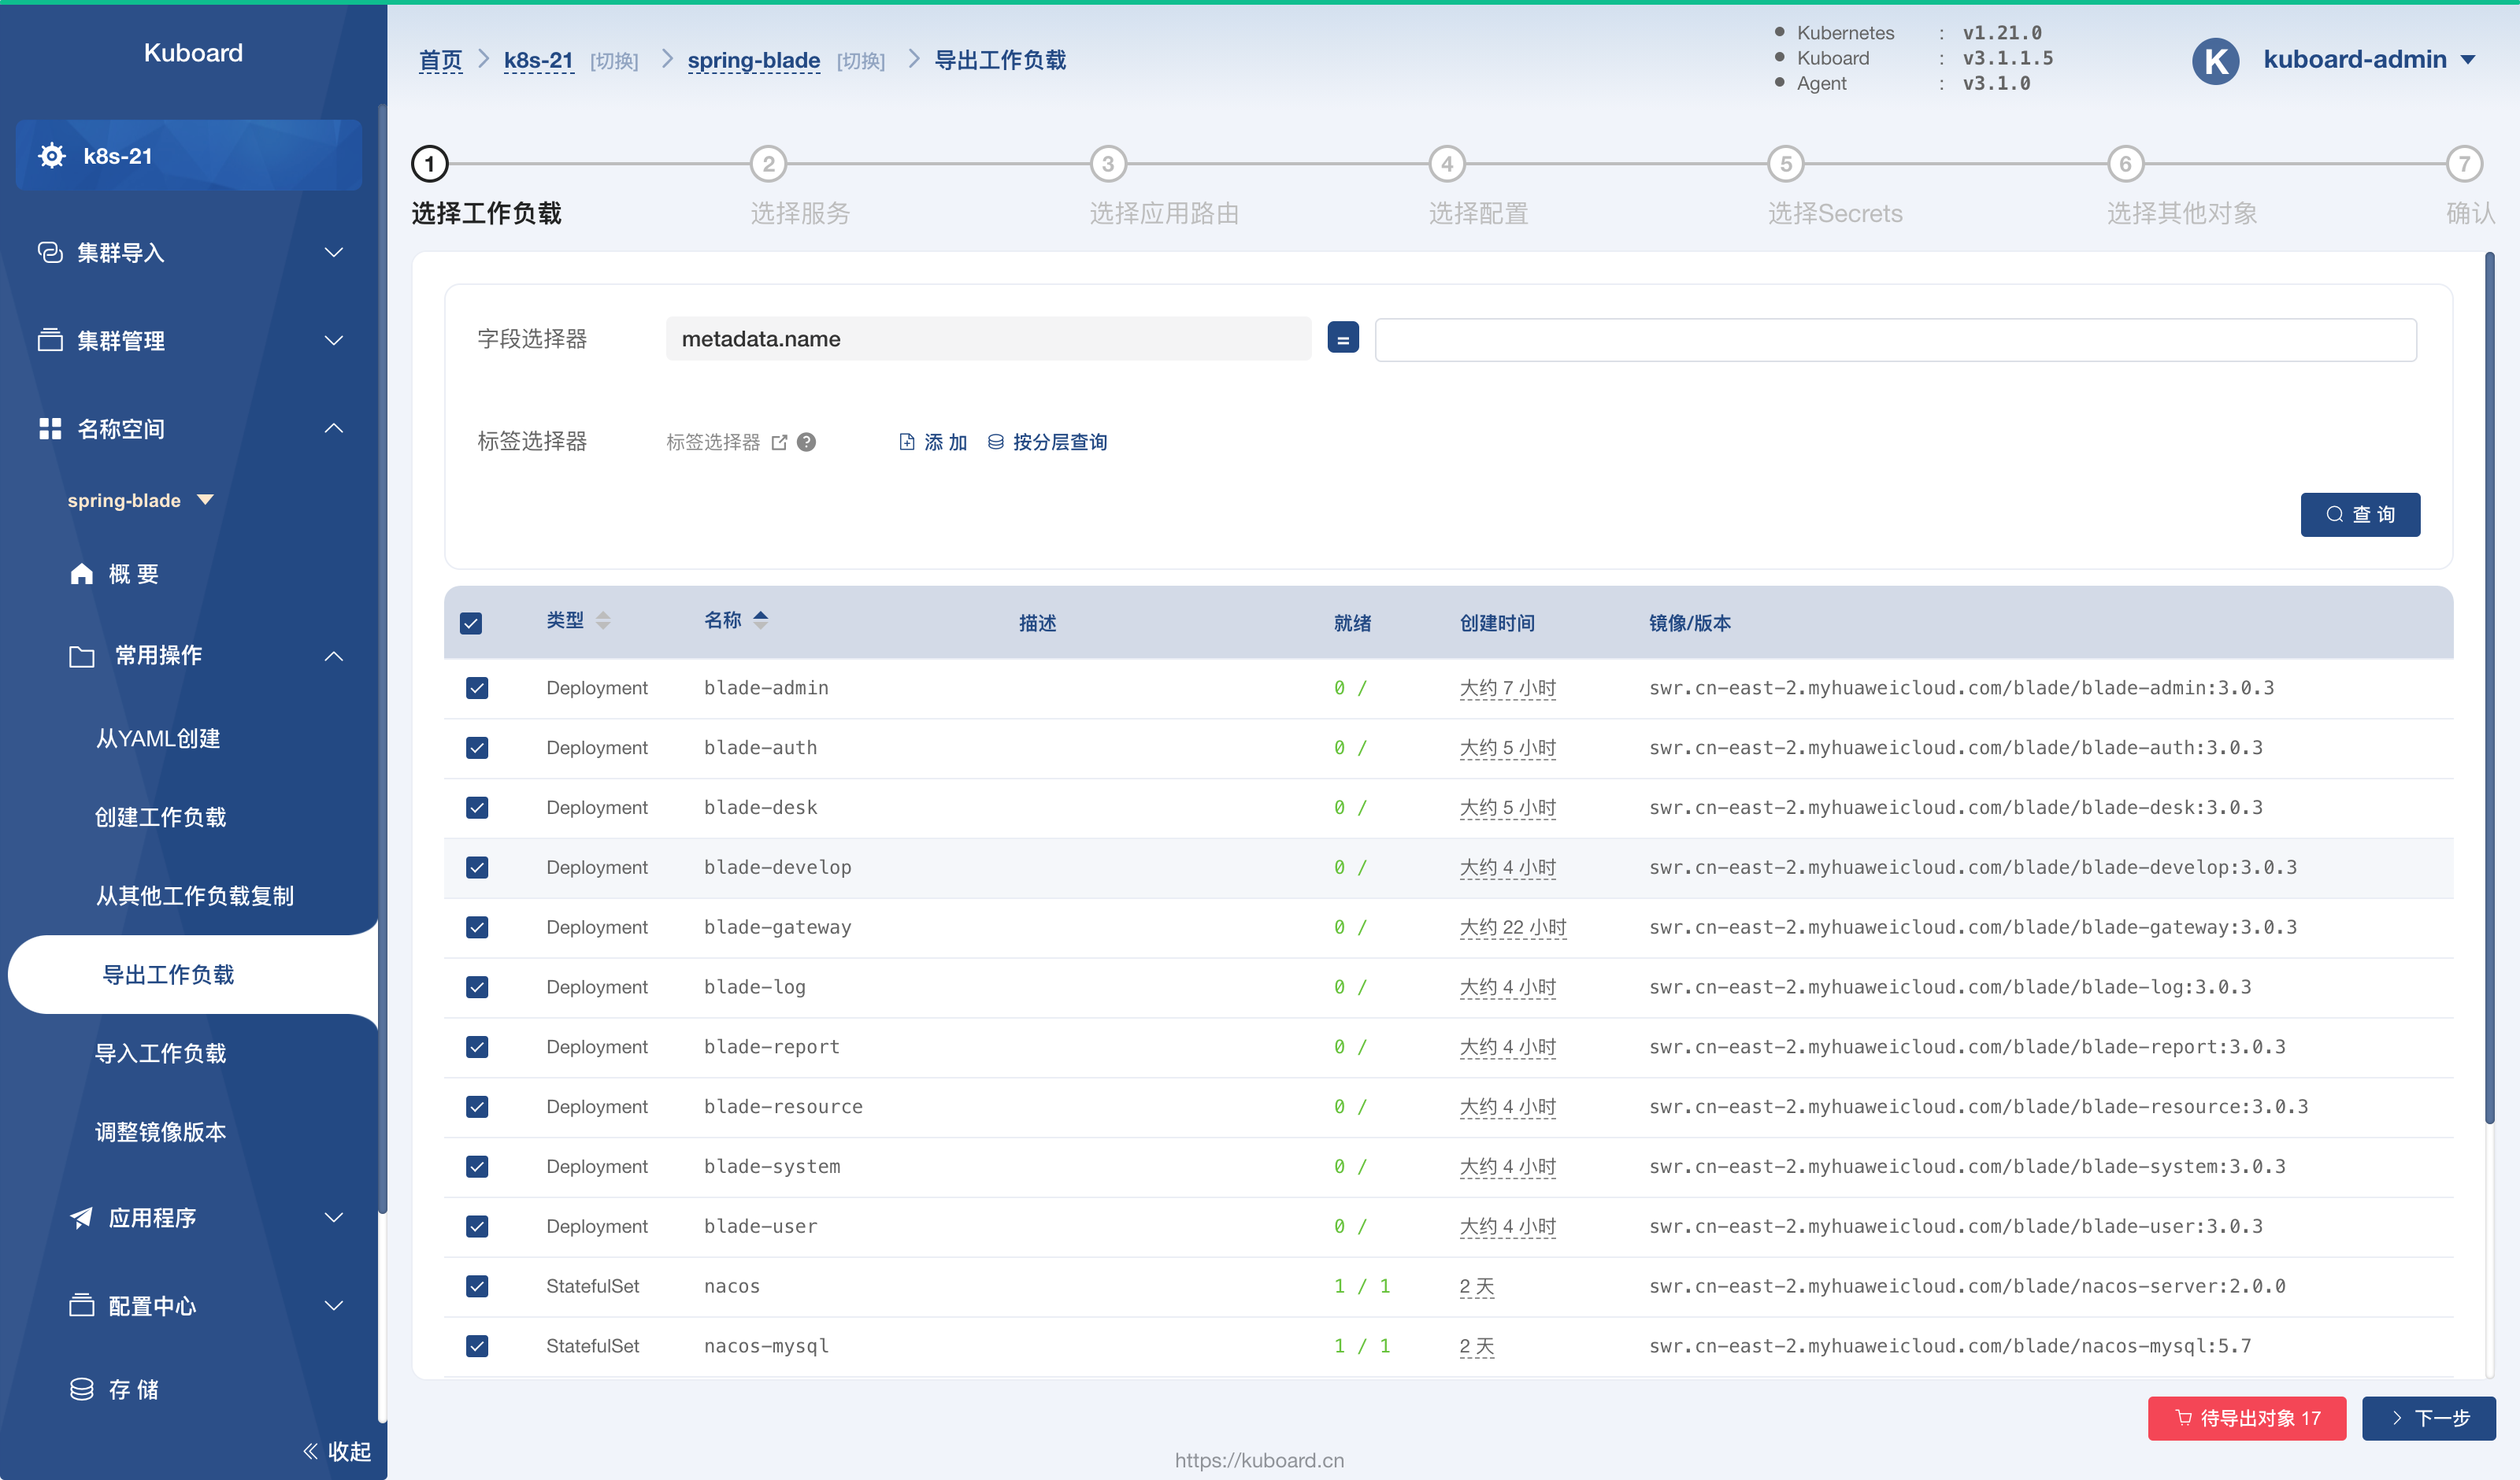Image resolution: width=2520 pixels, height=1480 pixels.
Task: Uncheck the blade-admin row checkbox
Action: click(x=477, y=688)
